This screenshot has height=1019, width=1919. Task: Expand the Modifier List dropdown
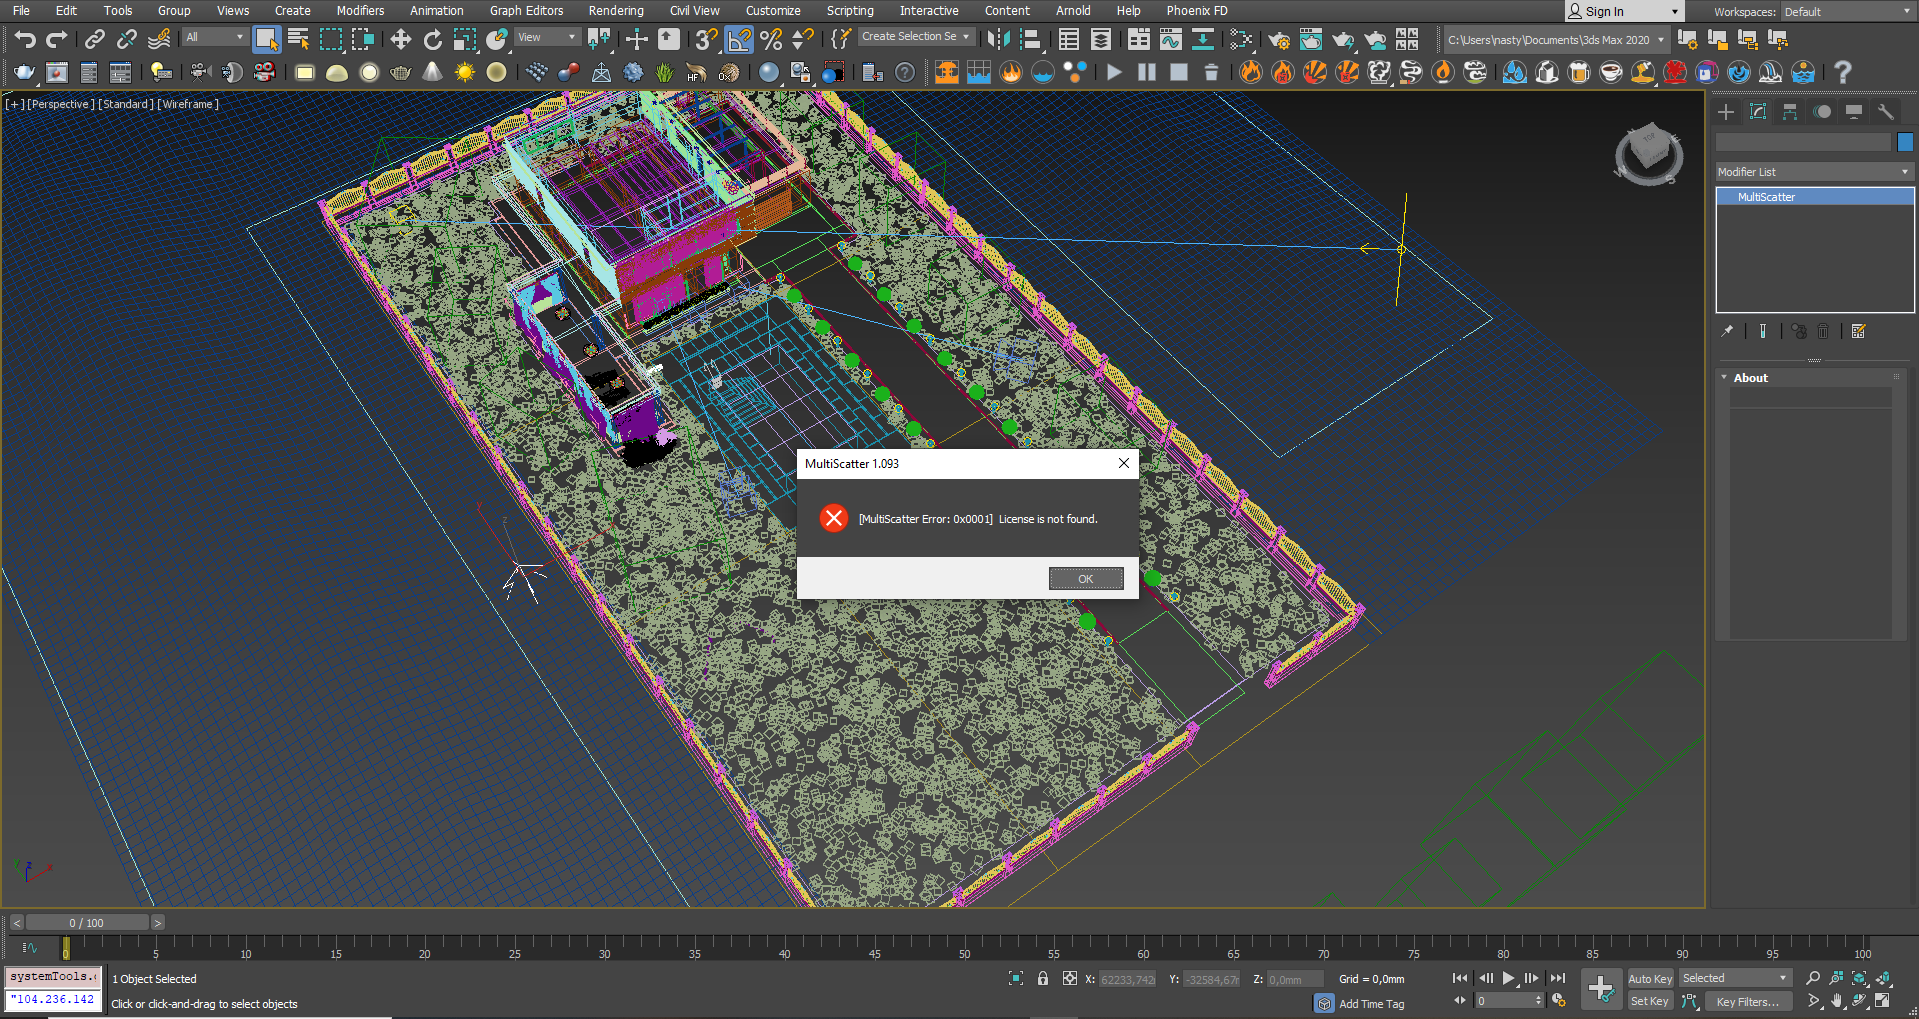[x=1814, y=172]
